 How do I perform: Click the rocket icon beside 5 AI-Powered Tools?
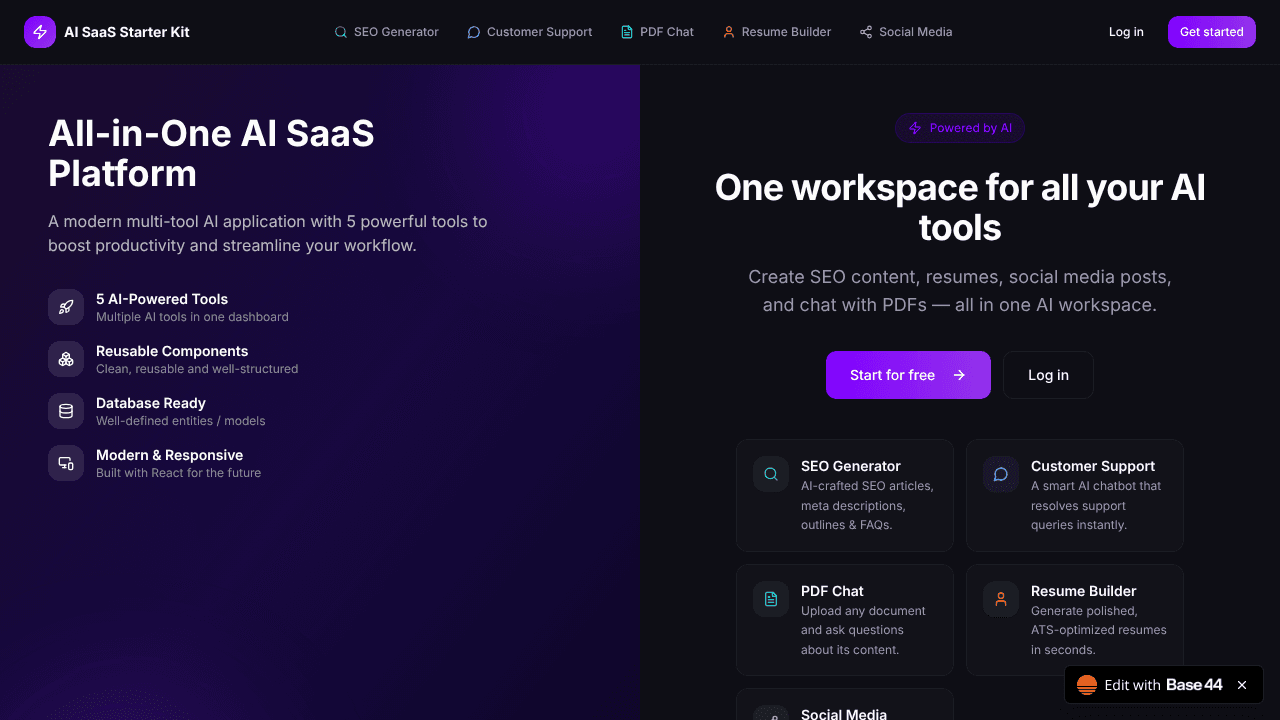66,307
